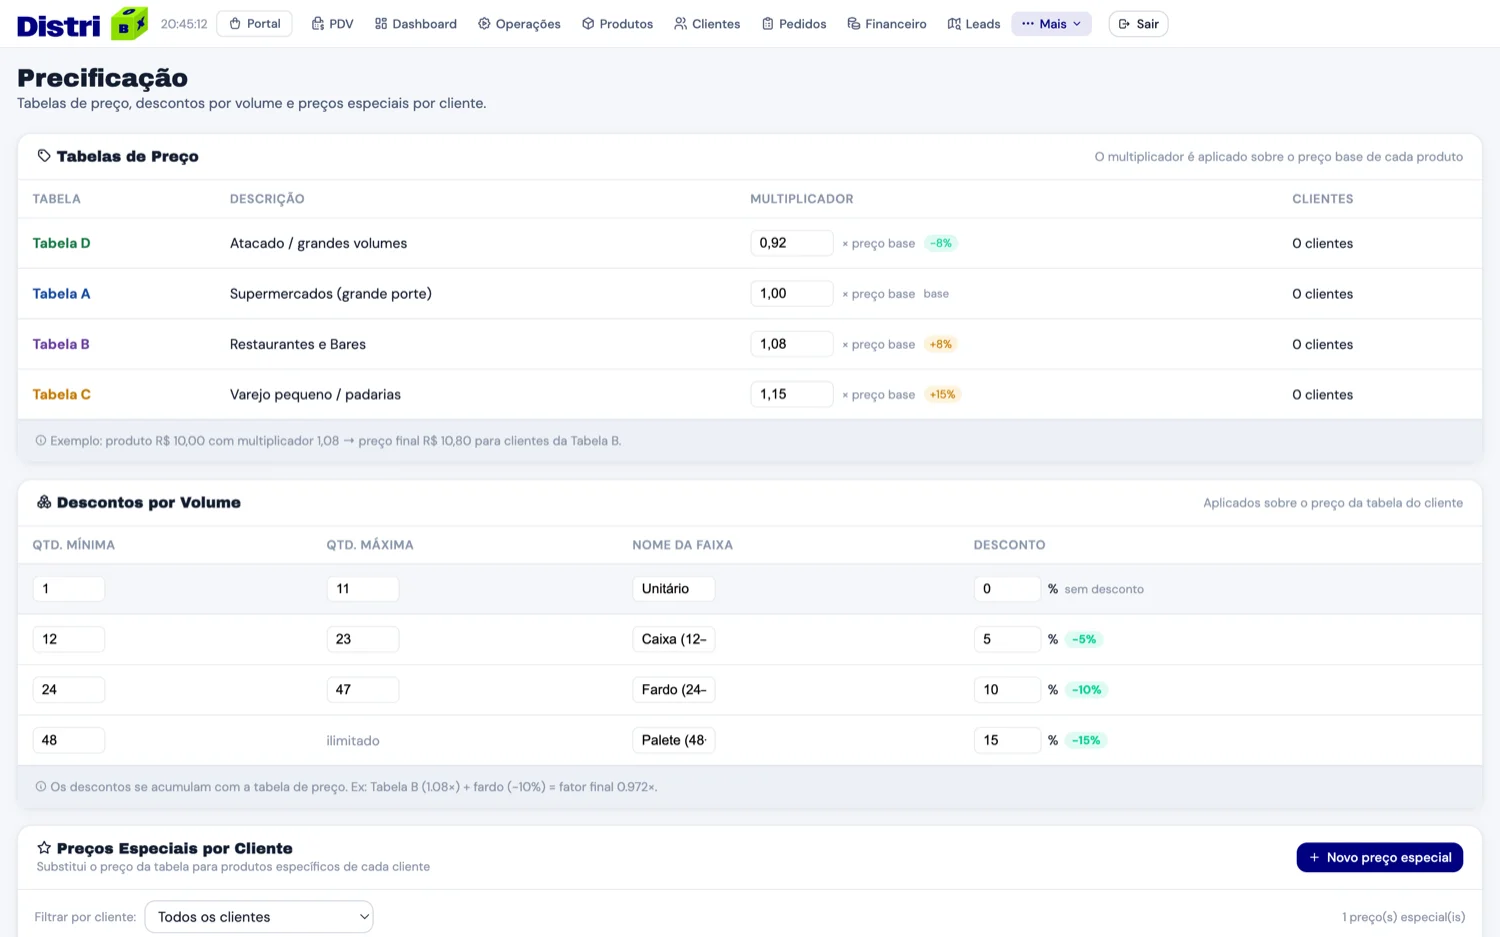This screenshot has width=1500, height=937.
Task: Edit the Tabela D multiplier field
Action: (791, 243)
